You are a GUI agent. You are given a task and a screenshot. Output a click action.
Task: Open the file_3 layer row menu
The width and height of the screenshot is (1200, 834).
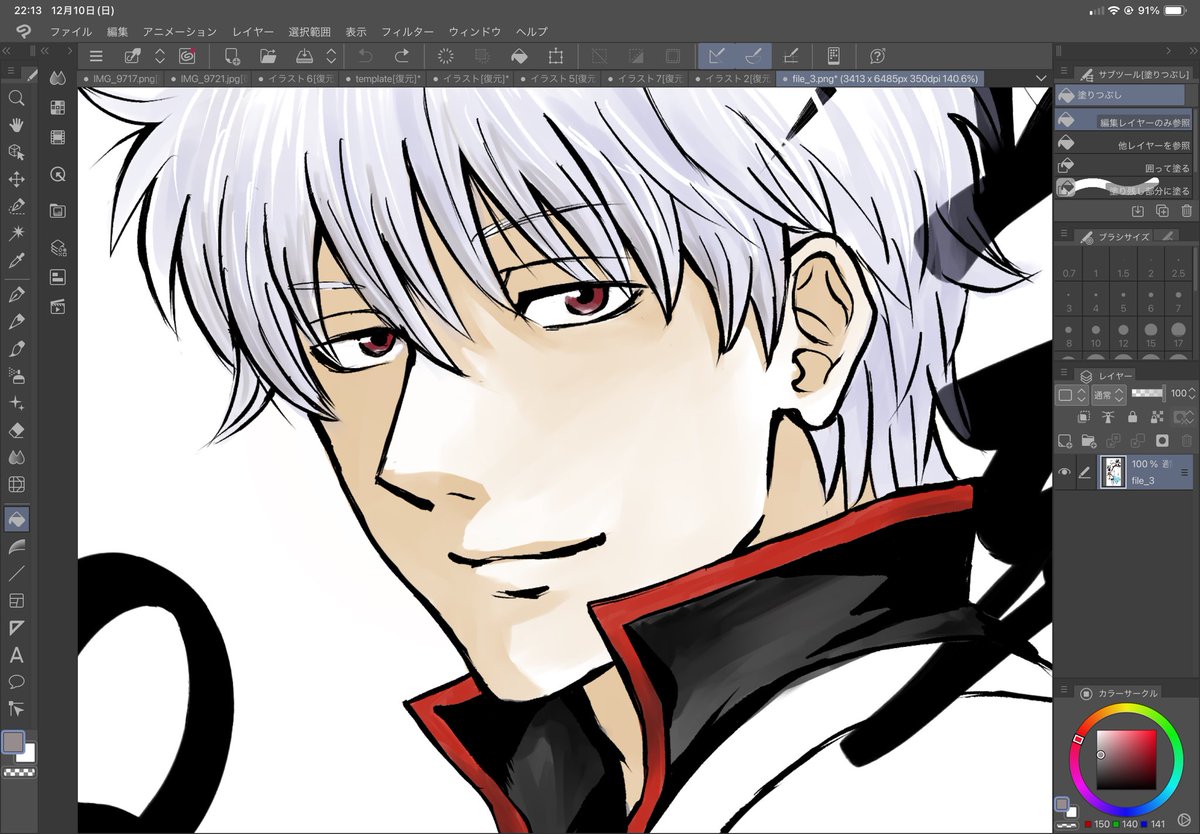(x=1185, y=473)
